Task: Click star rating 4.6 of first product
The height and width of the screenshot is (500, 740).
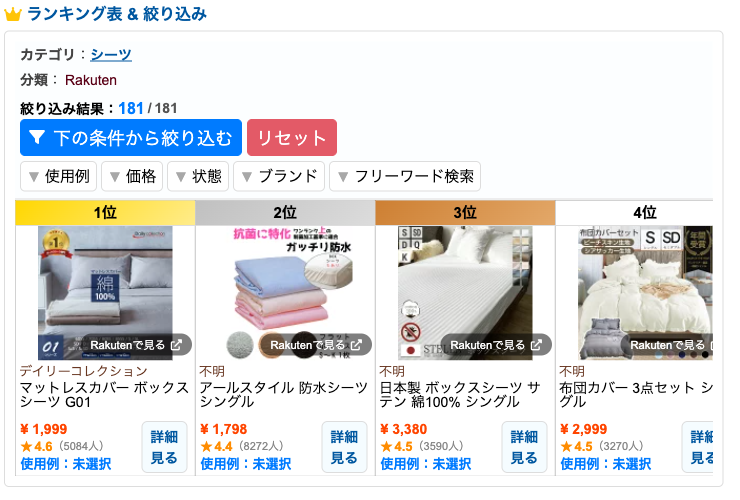Action: [36, 446]
